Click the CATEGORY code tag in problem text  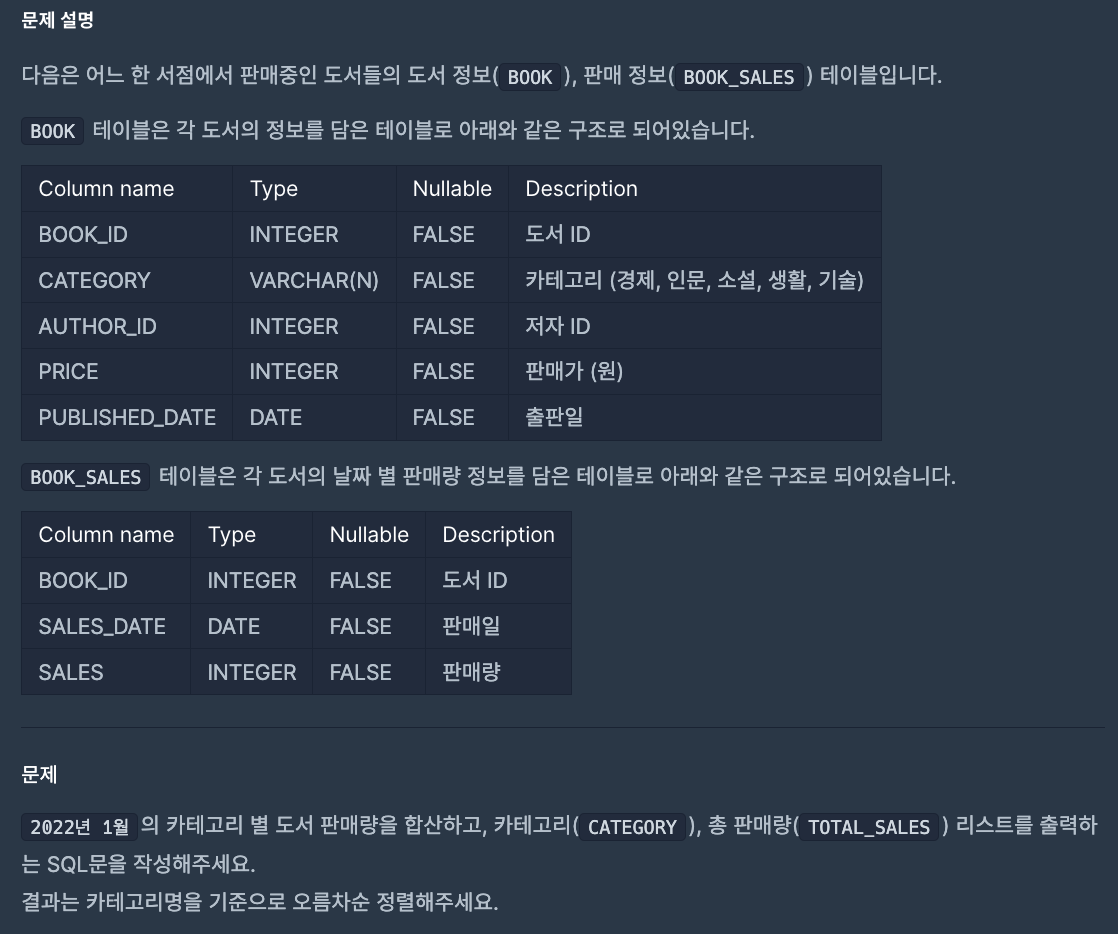[632, 826]
